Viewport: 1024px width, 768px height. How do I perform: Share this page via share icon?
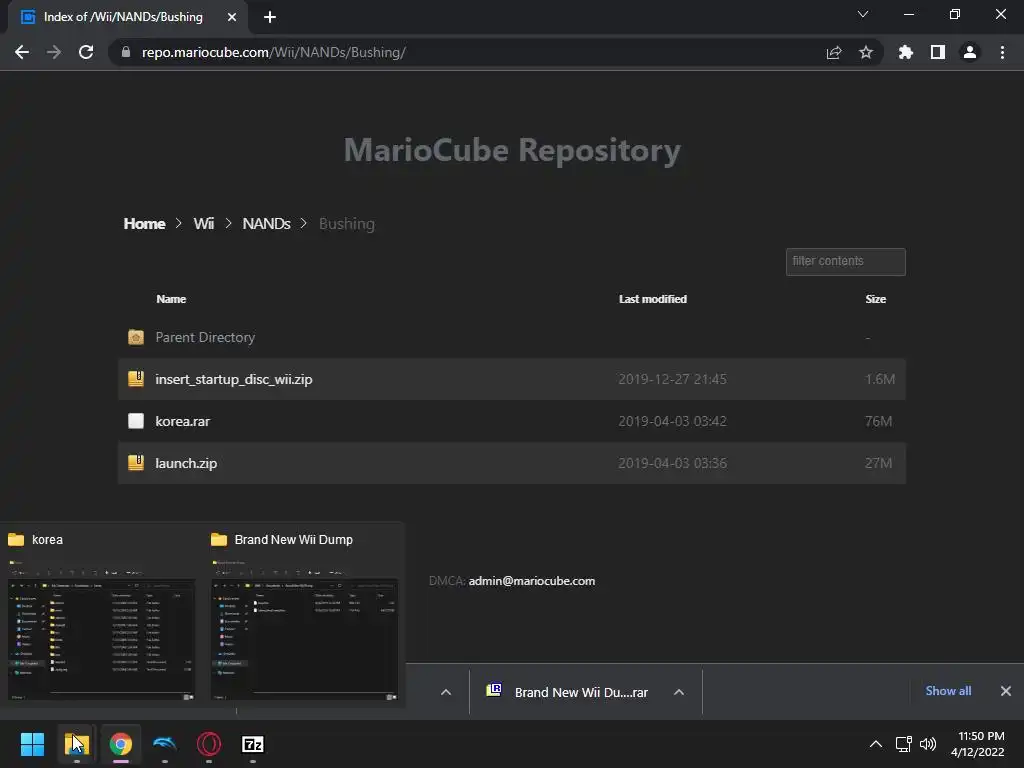pyautogui.click(x=834, y=52)
